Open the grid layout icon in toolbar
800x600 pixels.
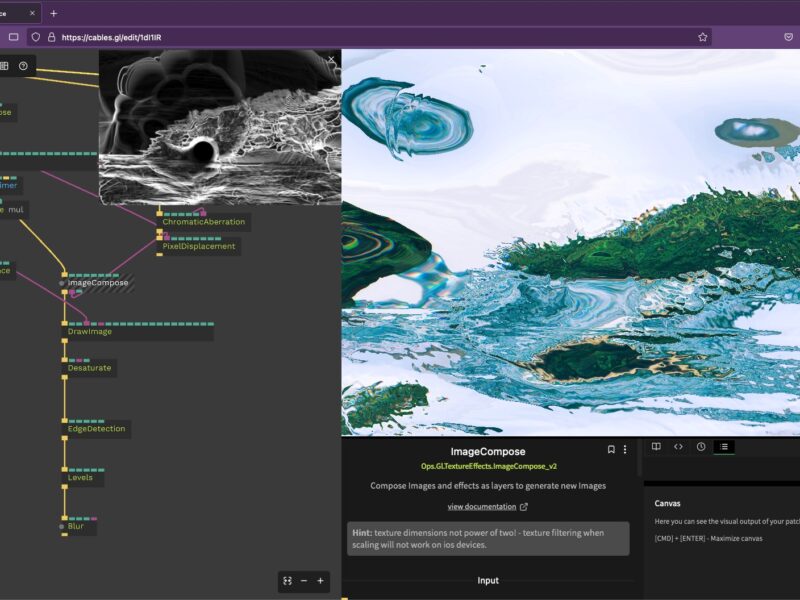pyautogui.click(x=4, y=66)
